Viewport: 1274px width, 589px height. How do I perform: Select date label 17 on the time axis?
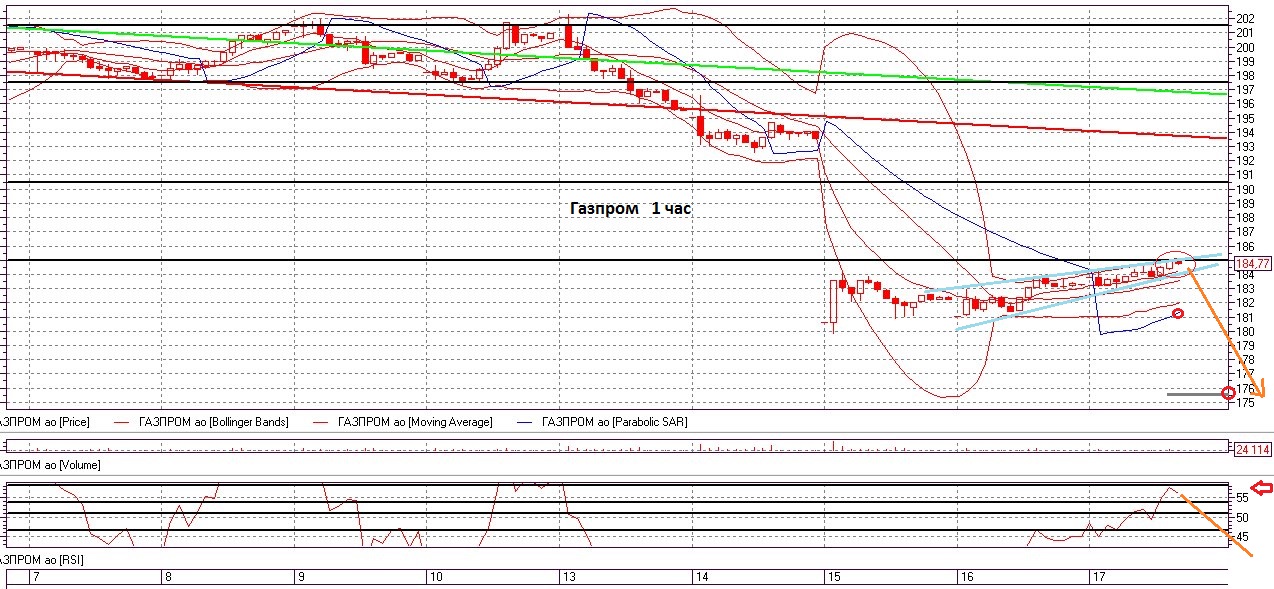tap(1098, 578)
